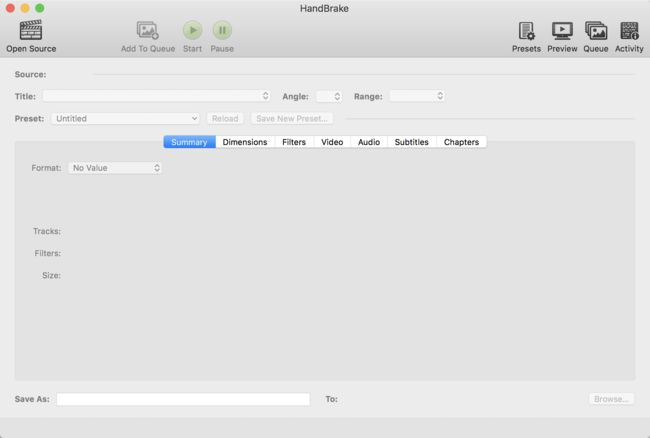The width and height of the screenshot is (650, 438).
Task: Click the Reload preset button
Action: tap(225, 119)
